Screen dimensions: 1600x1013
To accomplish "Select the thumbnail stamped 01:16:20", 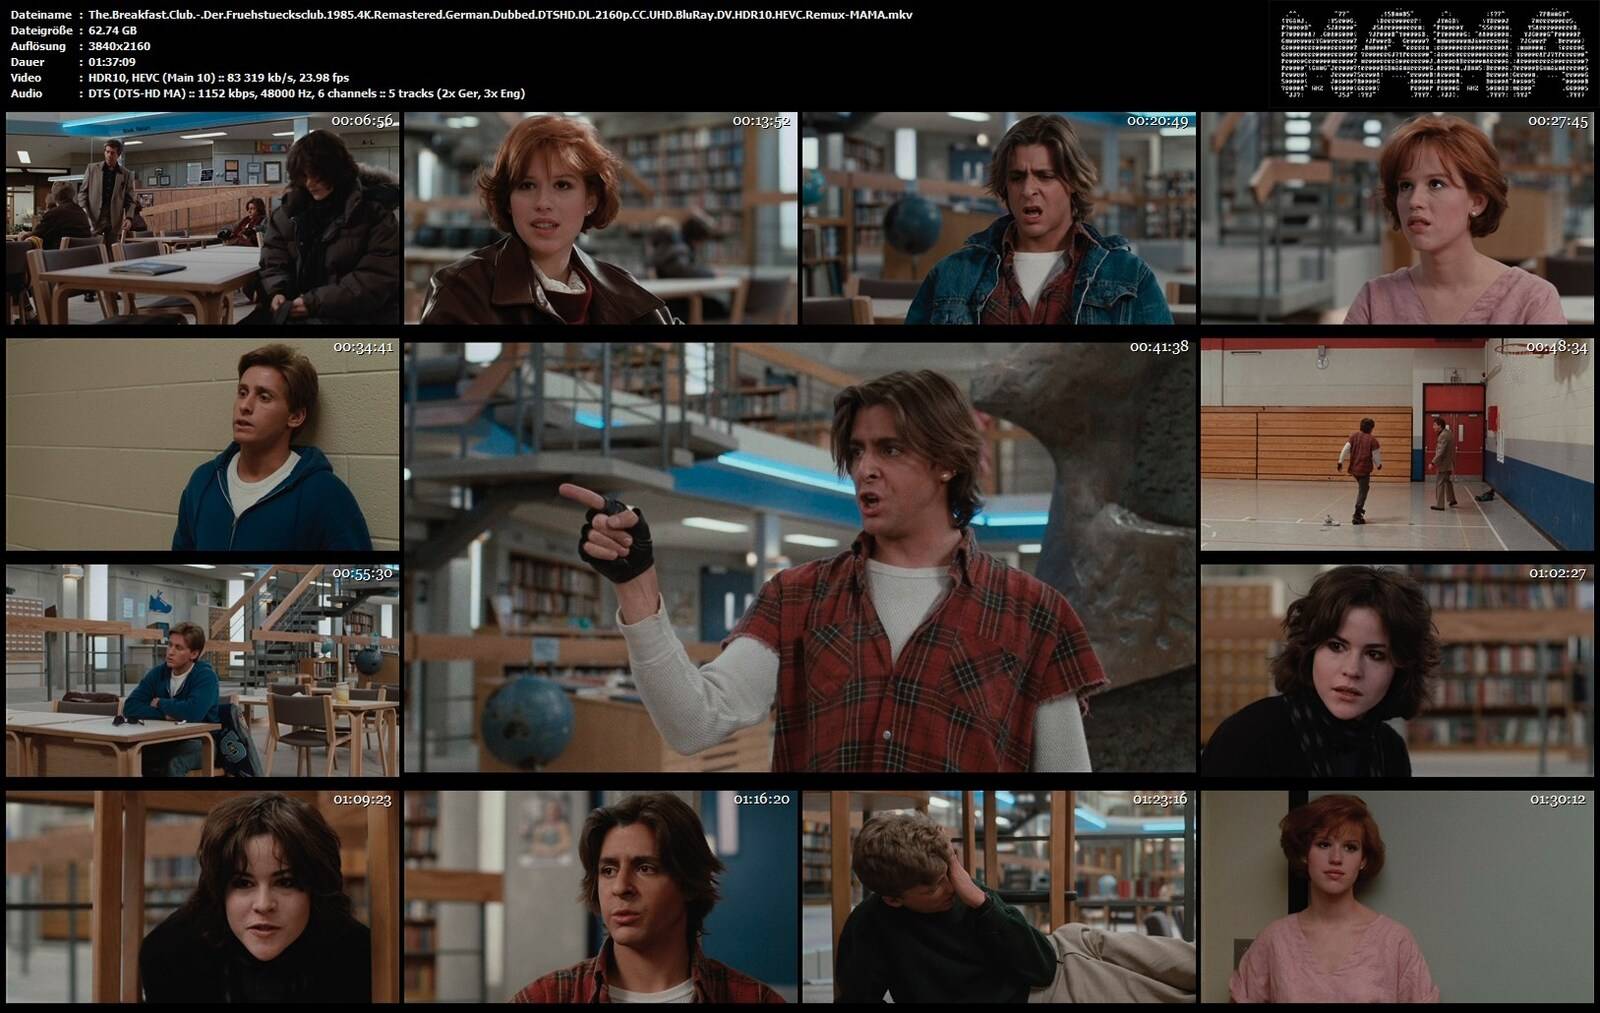I will click(601, 897).
